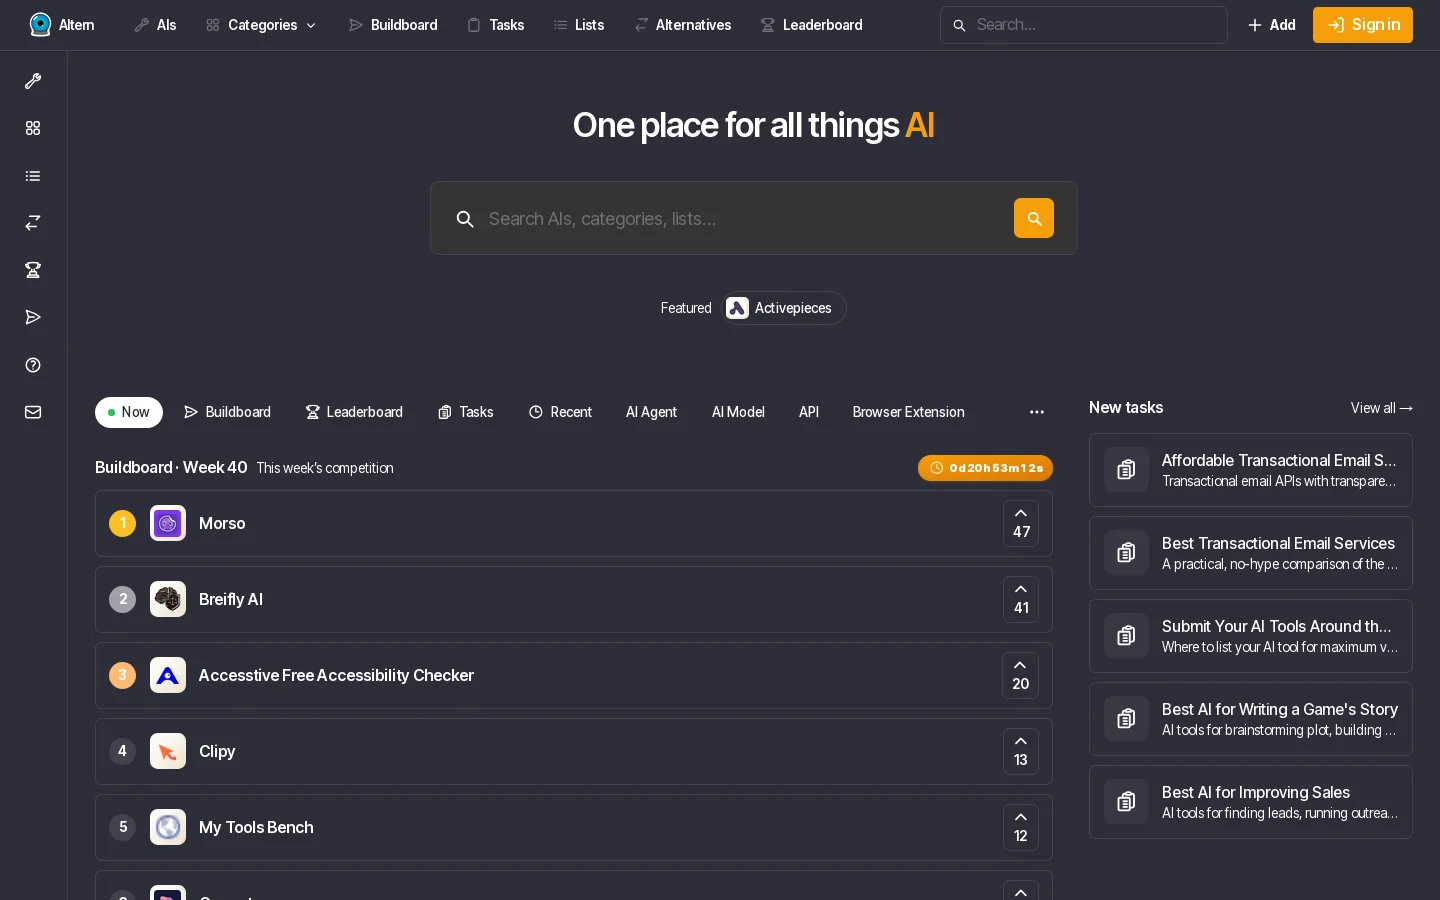Image resolution: width=1440 pixels, height=900 pixels.
Task: Upvote My Tools Bench with 12 votes
Action: tap(1021, 827)
